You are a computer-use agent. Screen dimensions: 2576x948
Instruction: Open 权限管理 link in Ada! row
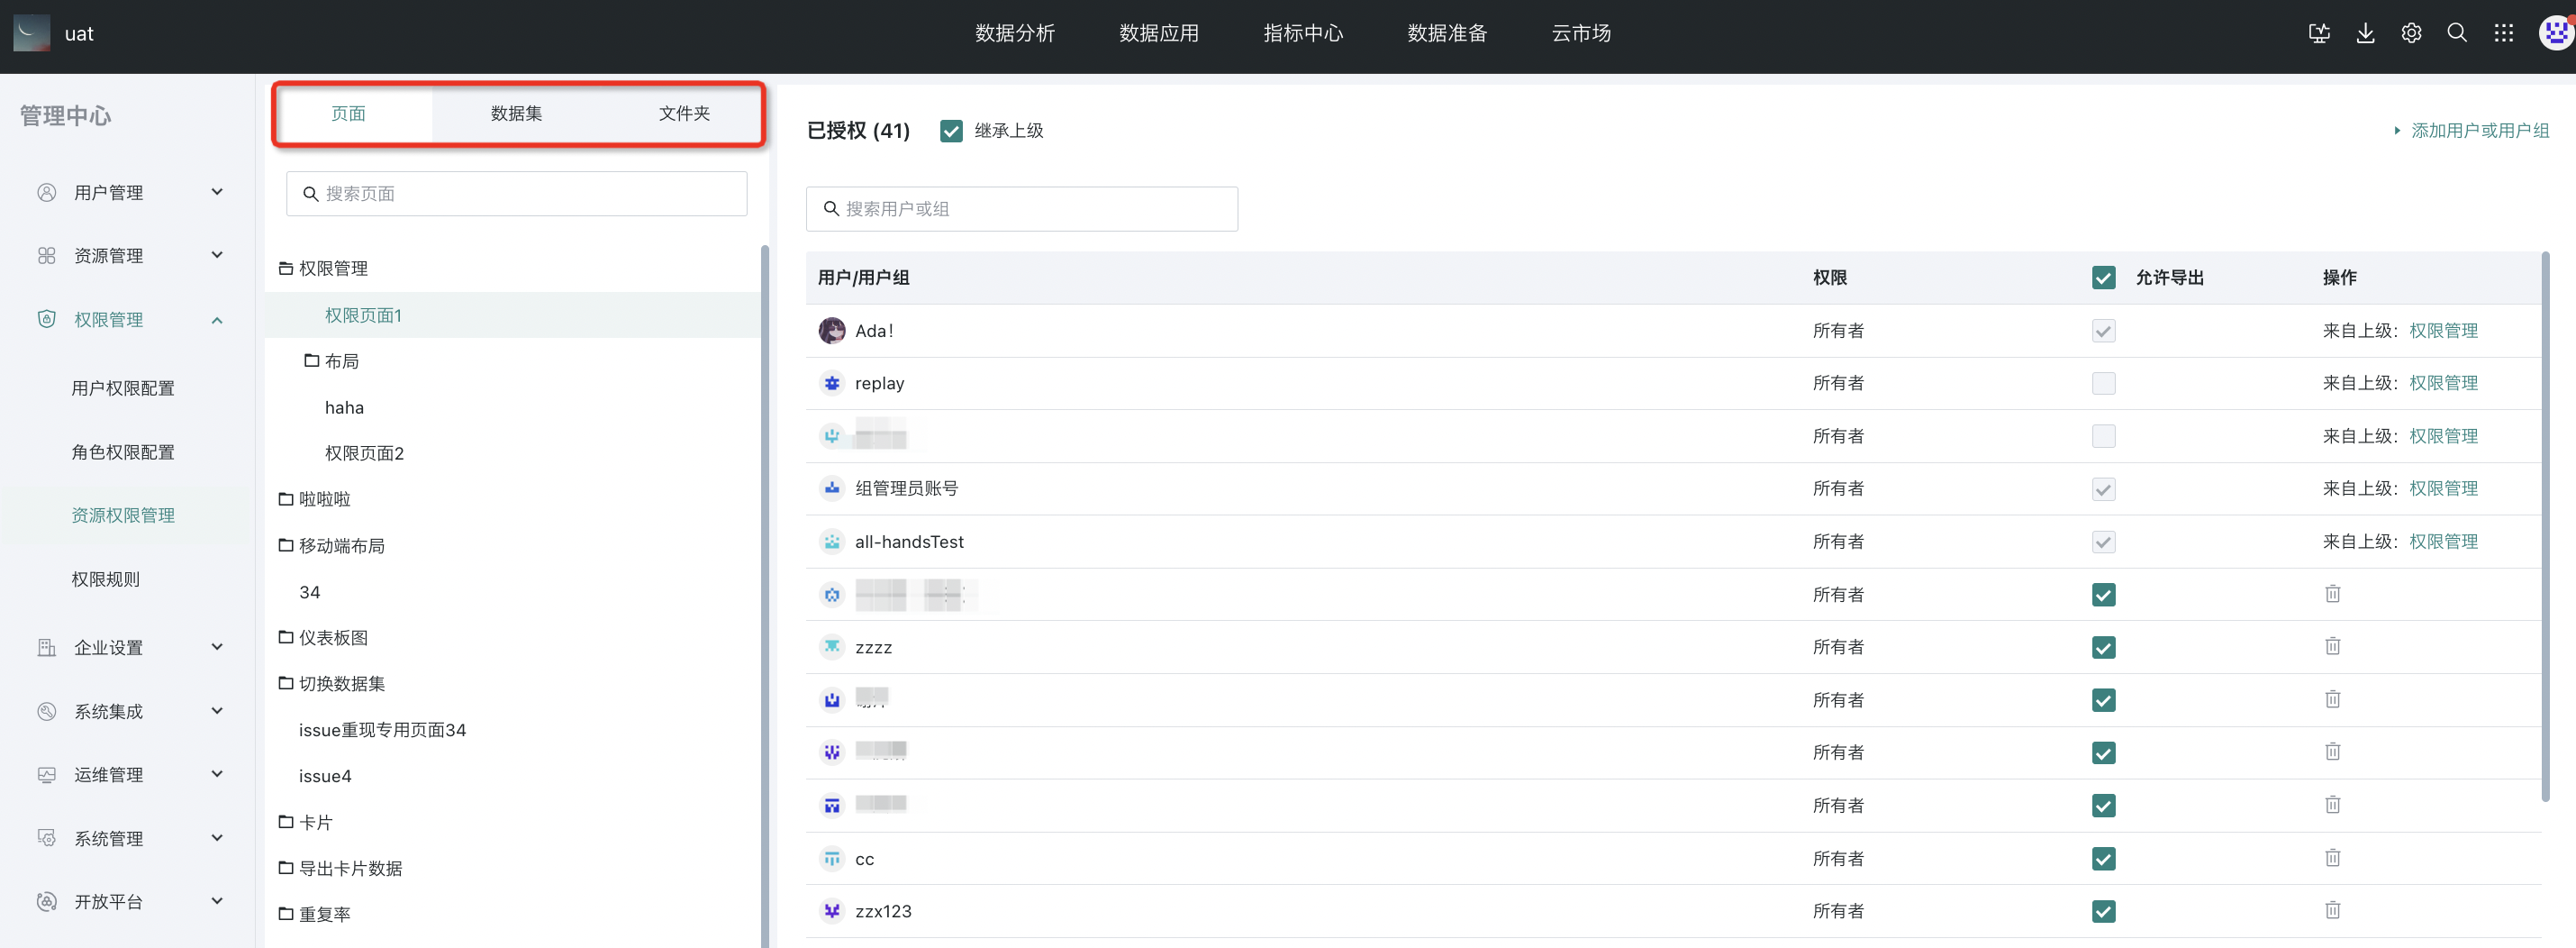[2443, 331]
